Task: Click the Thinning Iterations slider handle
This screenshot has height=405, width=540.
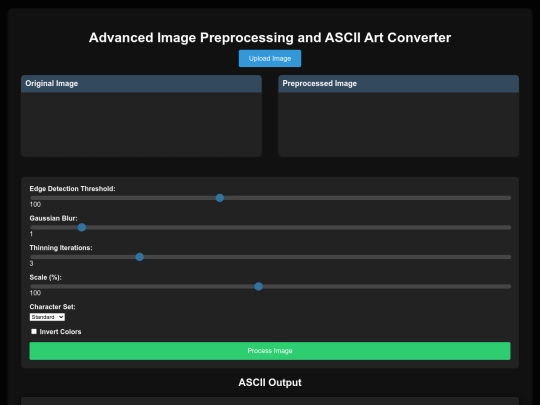Action: pyautogui.click(x=139, y=257)
